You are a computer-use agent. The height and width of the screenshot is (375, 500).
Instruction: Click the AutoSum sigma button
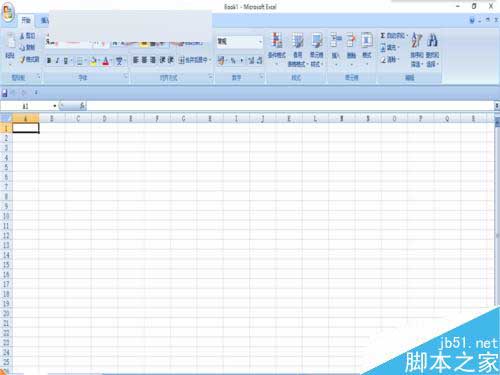tap(393, 35)
